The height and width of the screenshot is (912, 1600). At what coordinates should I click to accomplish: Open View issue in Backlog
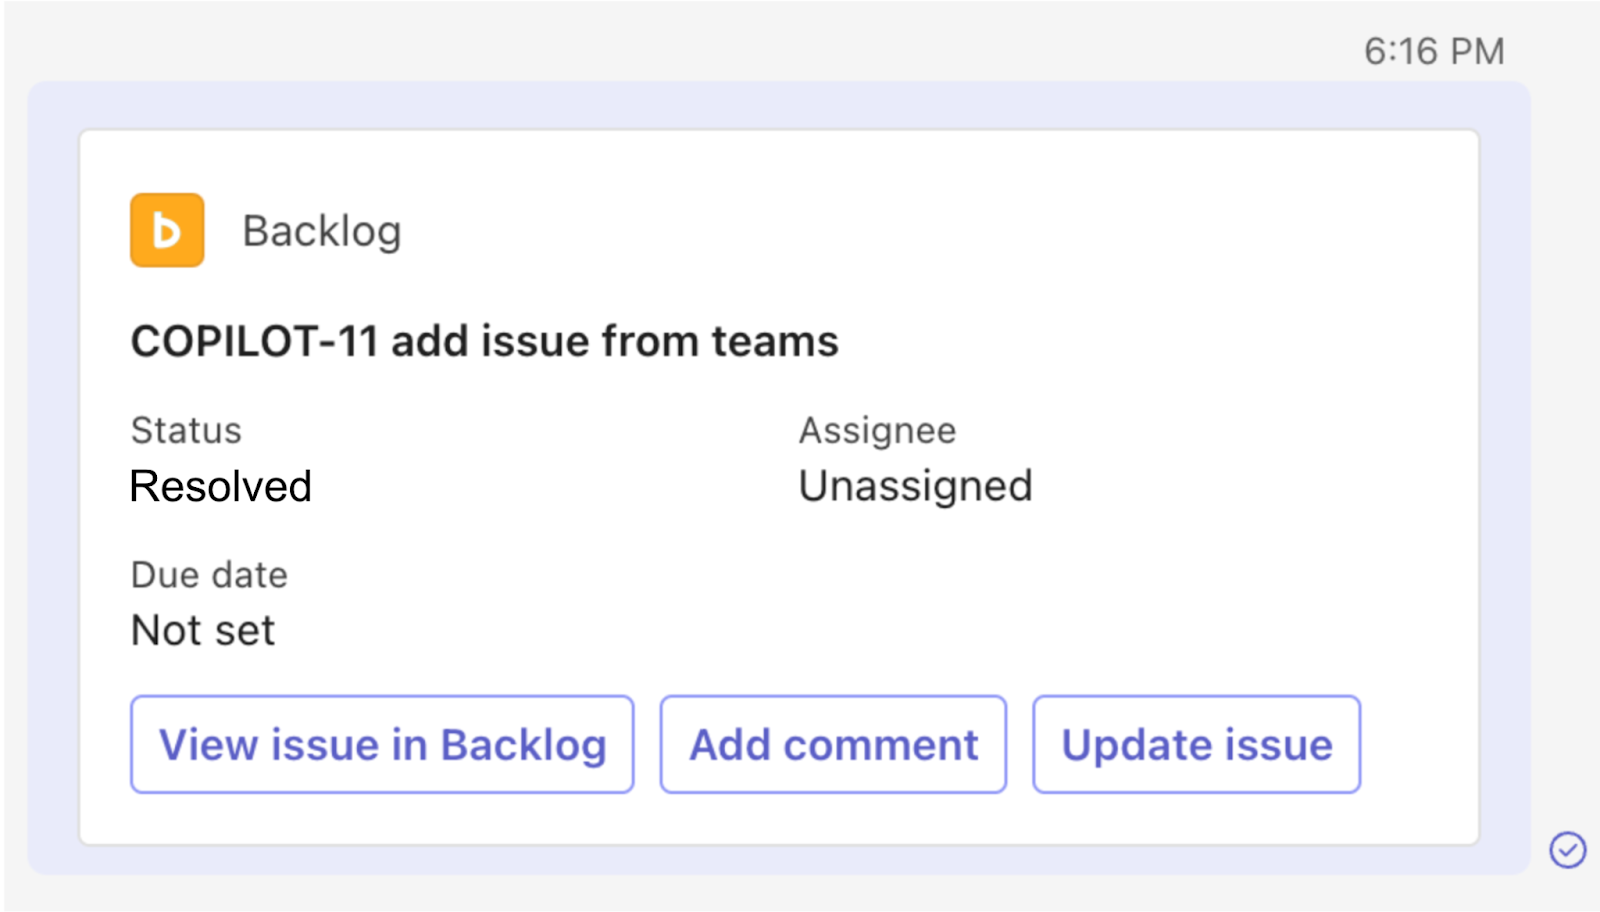(382, 745)
